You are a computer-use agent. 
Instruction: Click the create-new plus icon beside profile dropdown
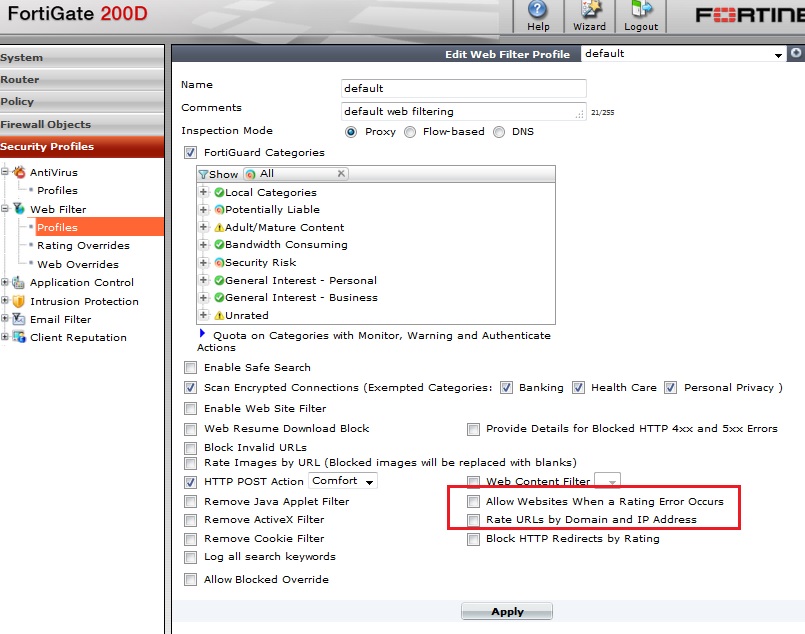(795, 53)
